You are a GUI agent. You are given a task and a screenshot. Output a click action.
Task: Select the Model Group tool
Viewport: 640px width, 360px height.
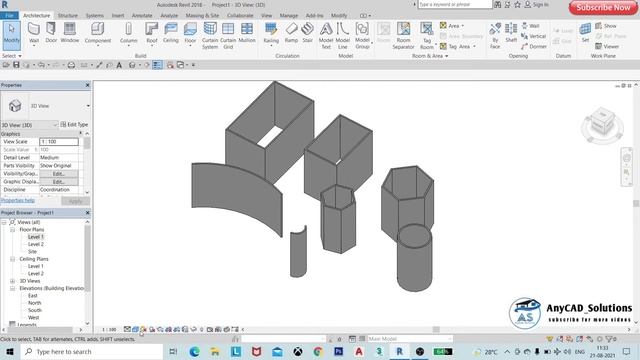coord(362,36)
